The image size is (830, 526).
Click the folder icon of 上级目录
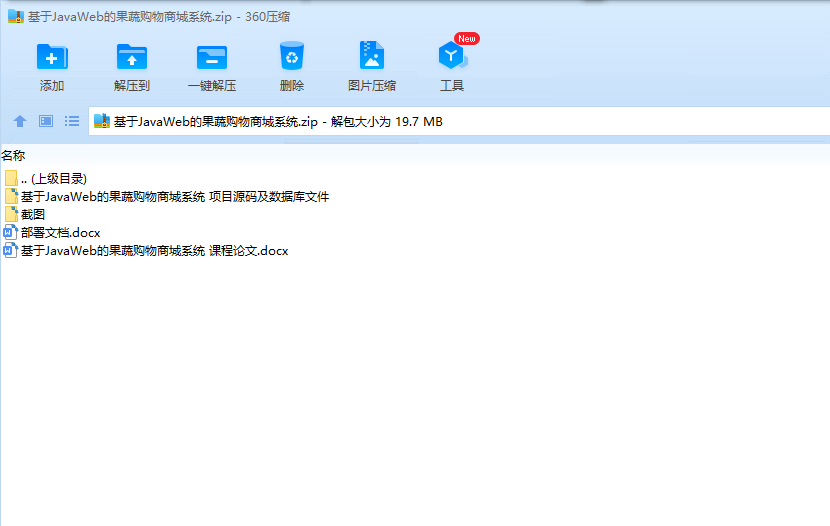11,178
